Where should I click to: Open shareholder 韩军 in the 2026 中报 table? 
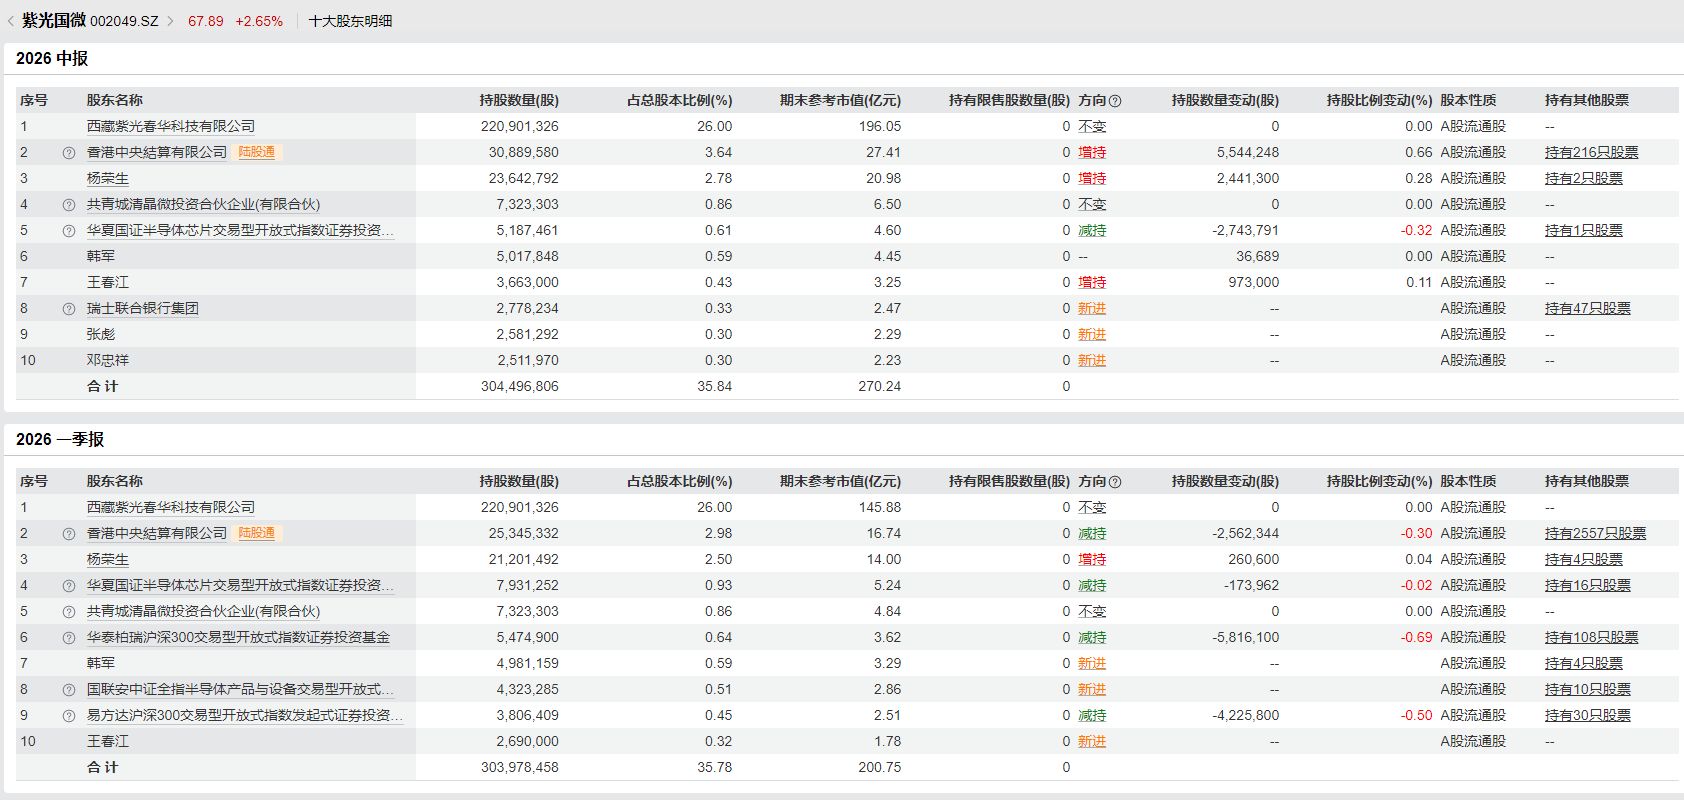pyautogui.click(x=101, y=256)
